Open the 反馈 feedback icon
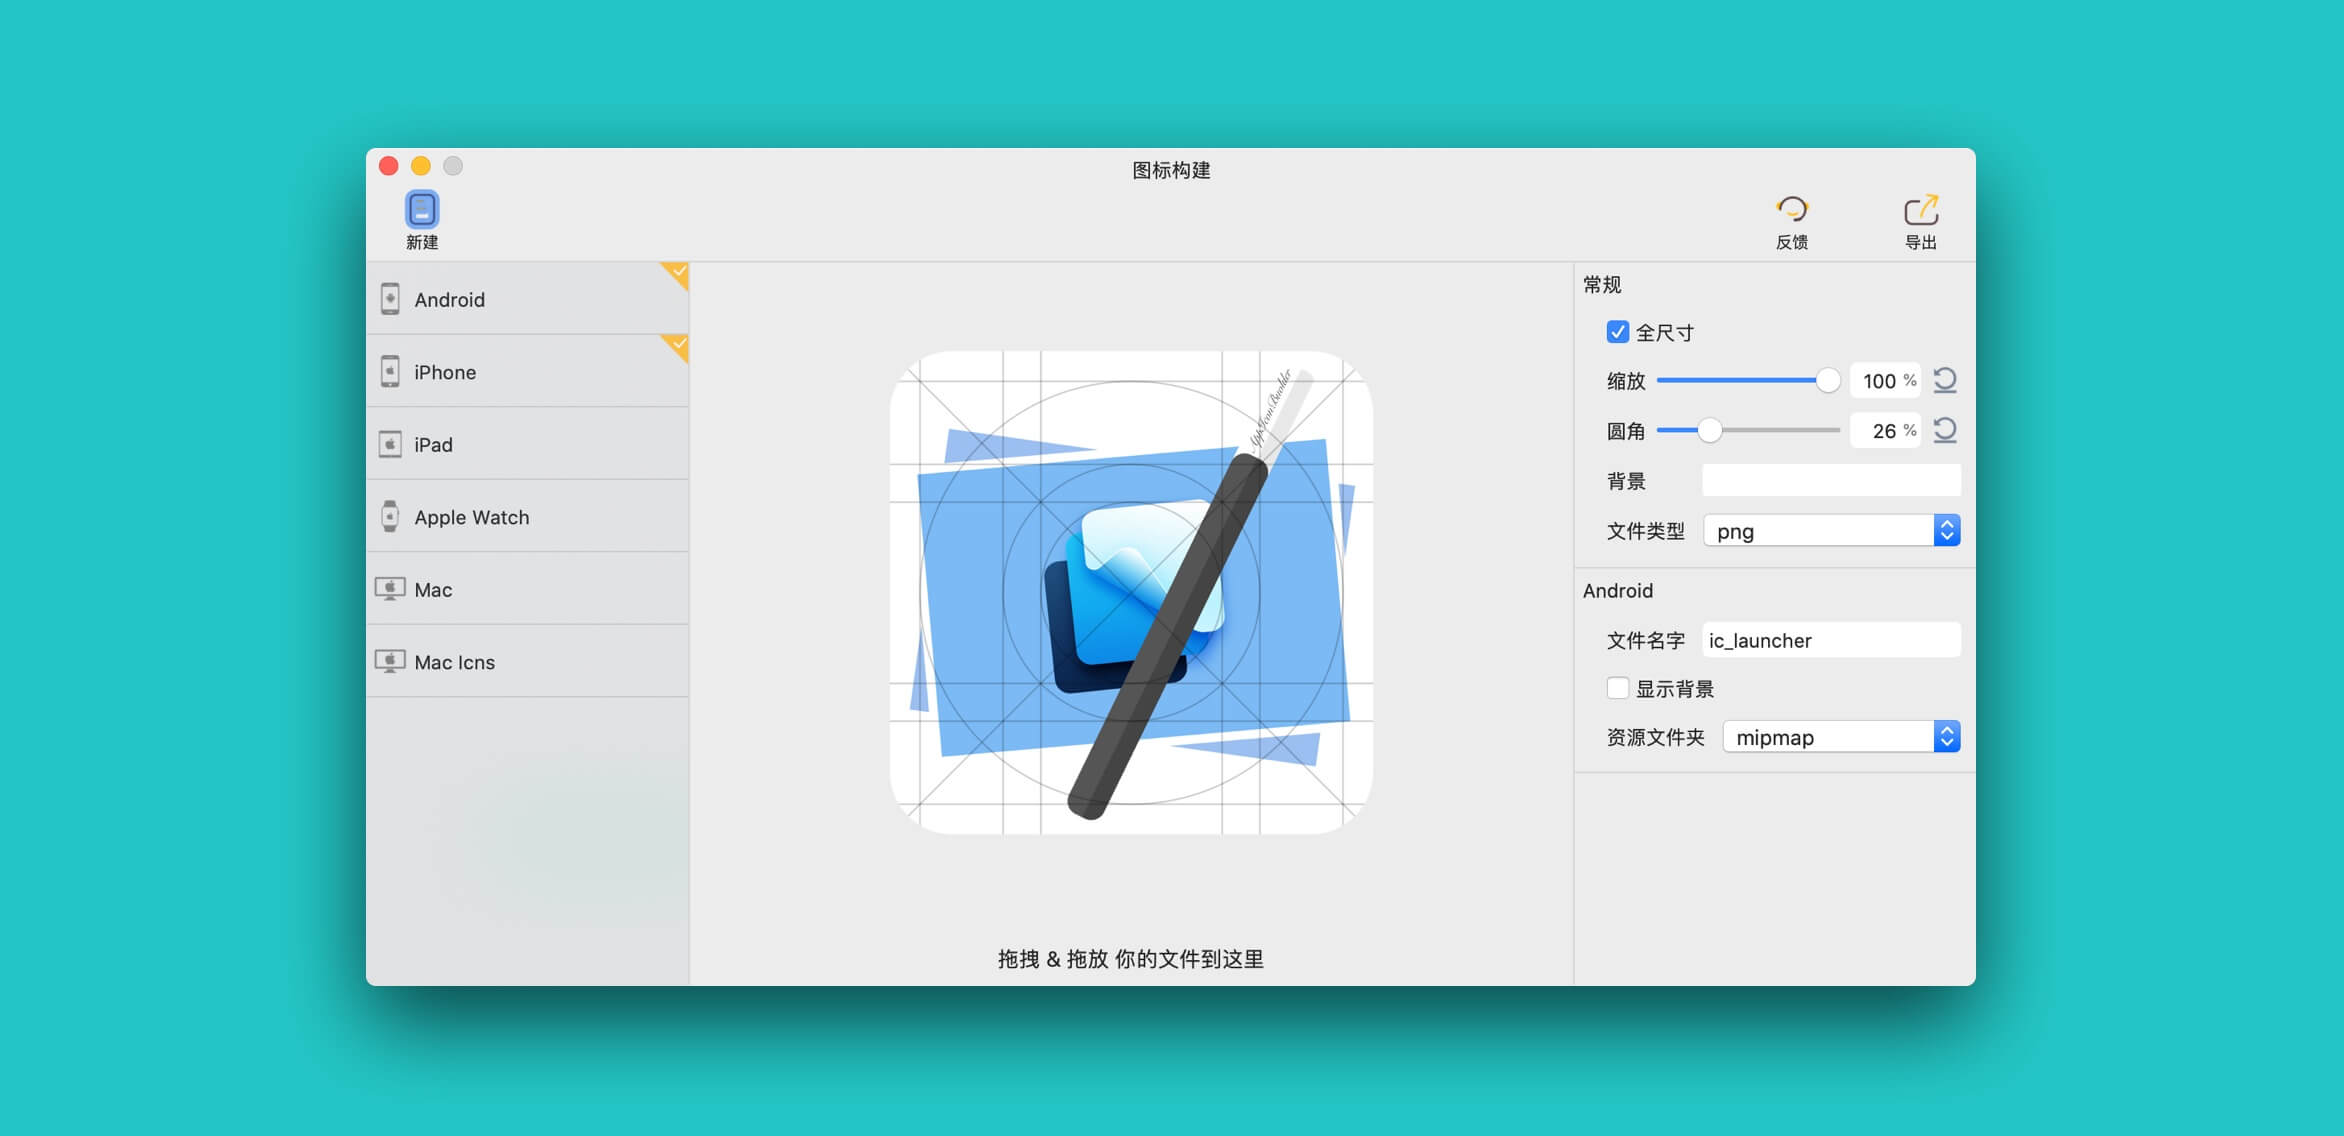The image size is (2344, 1136). point(1791,209)
